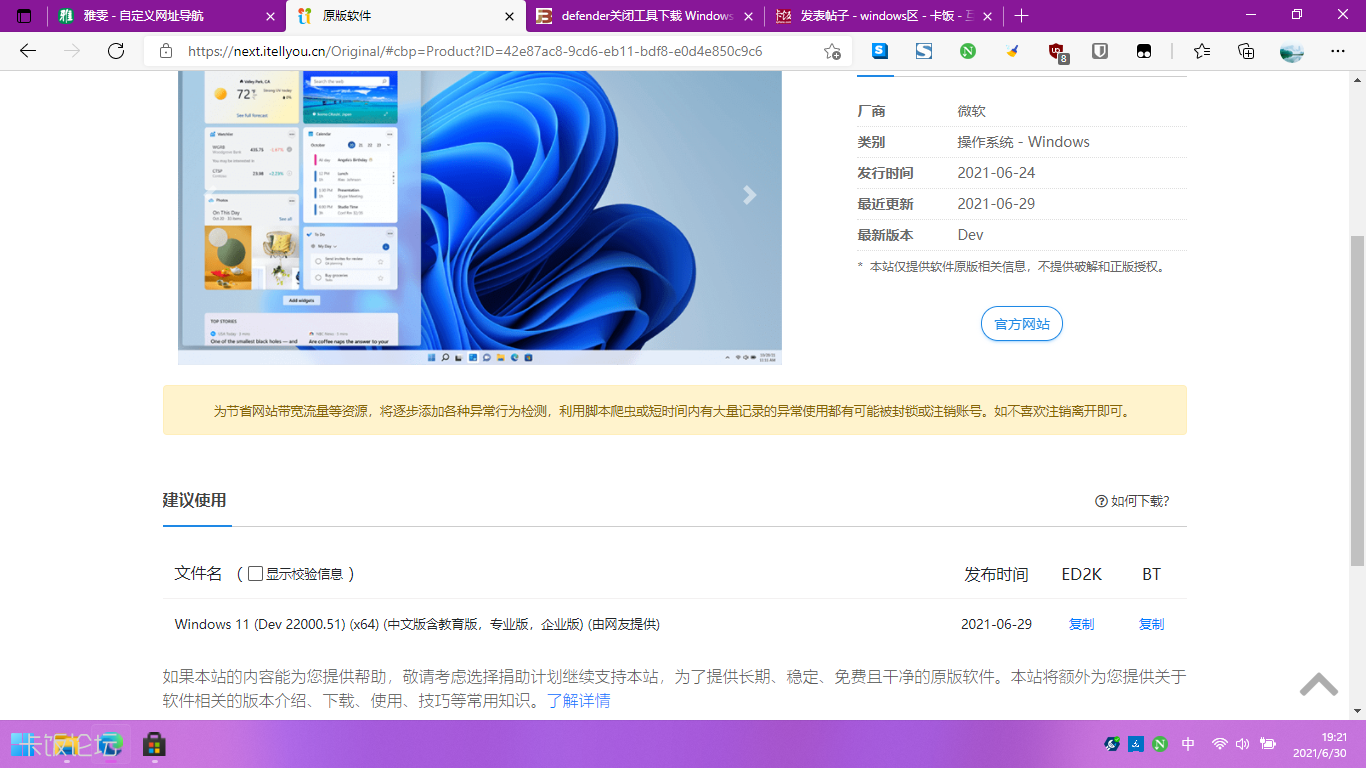The image size is (1366, 768).
Task: Open the vertical tabs menu icon
Action: pyautogui.click(x=24, y=16)
